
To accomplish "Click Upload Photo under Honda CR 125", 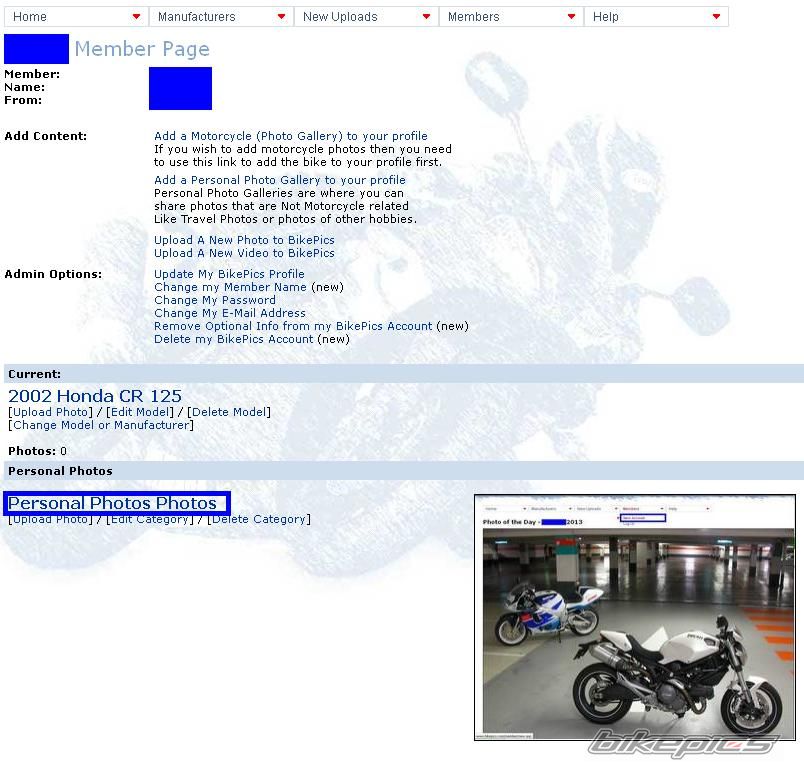I will point(50,412).
